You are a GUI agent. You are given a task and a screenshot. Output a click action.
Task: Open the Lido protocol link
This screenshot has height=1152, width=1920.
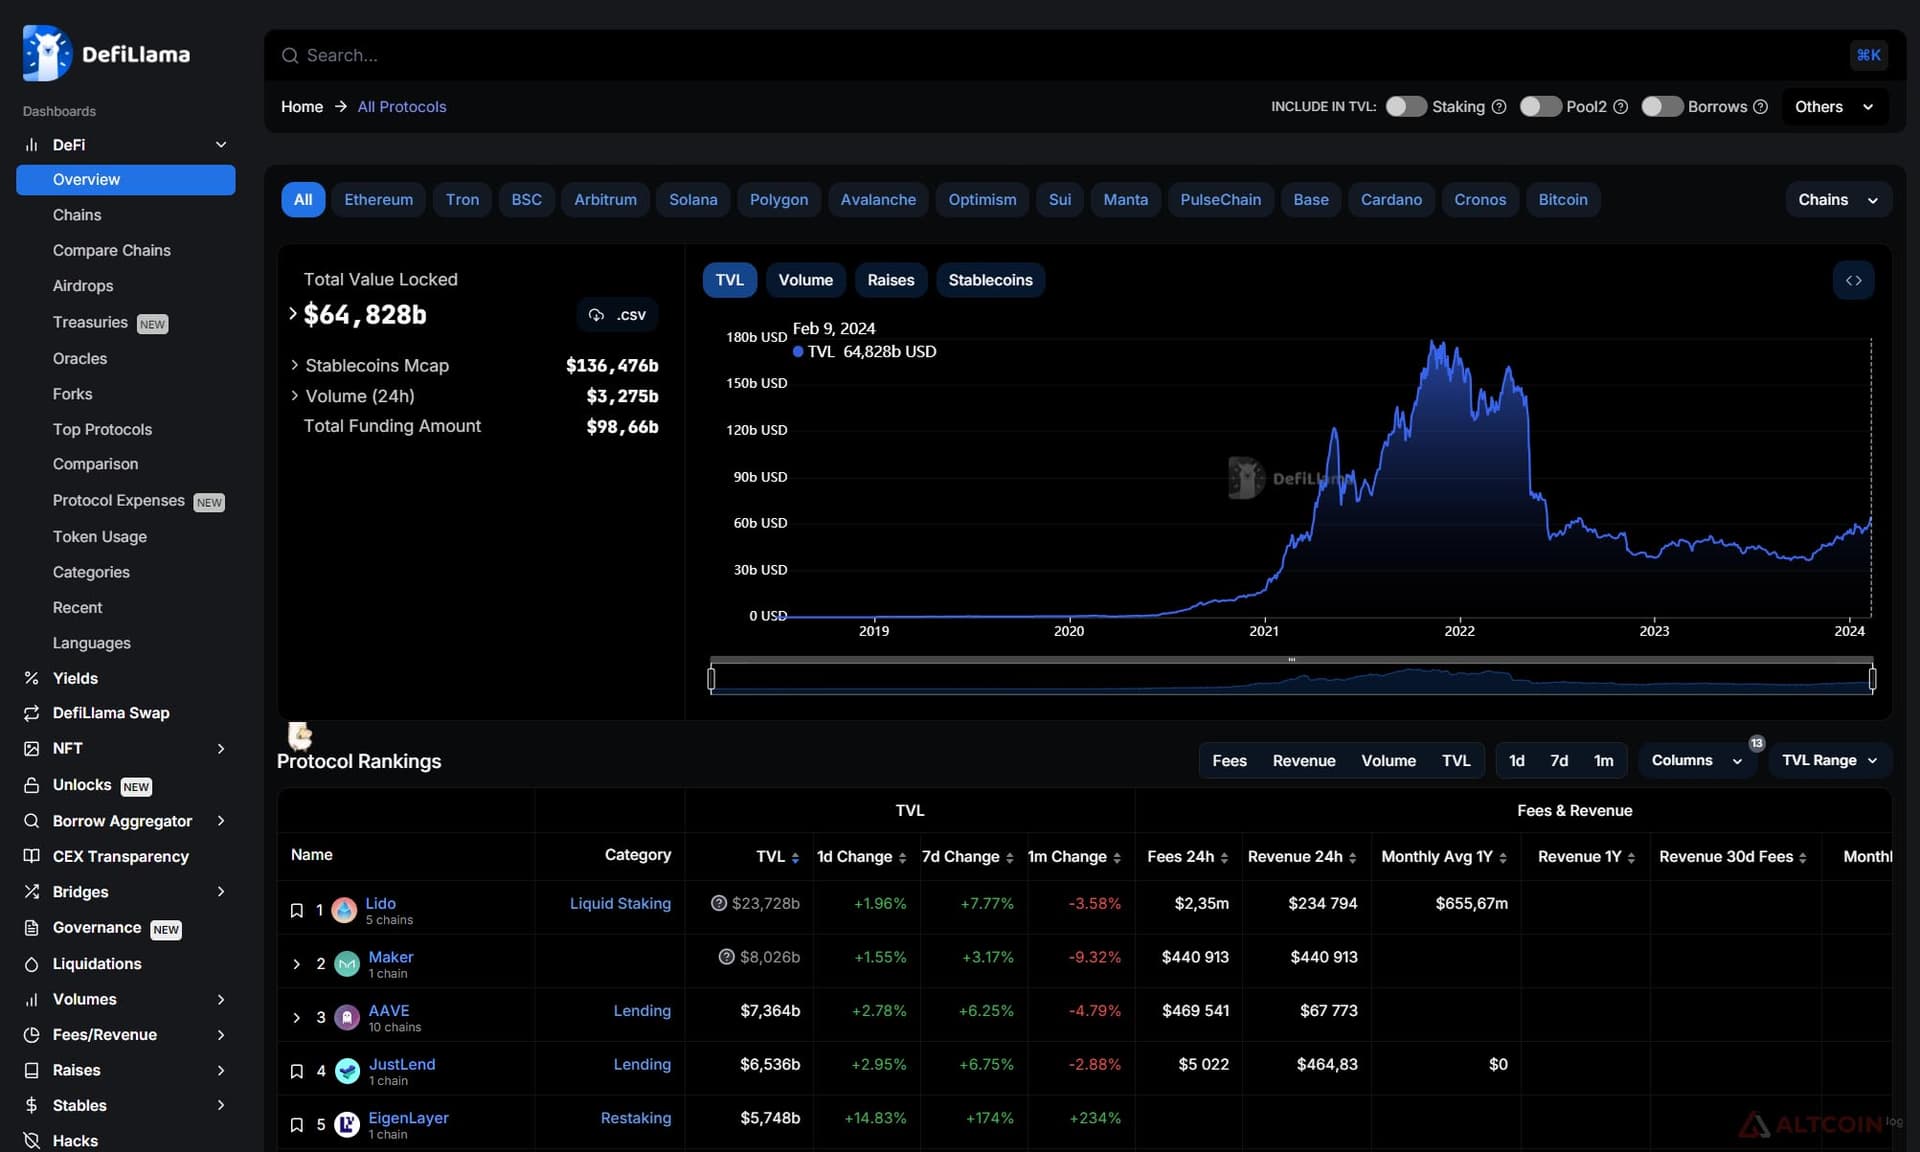point(380,903)
